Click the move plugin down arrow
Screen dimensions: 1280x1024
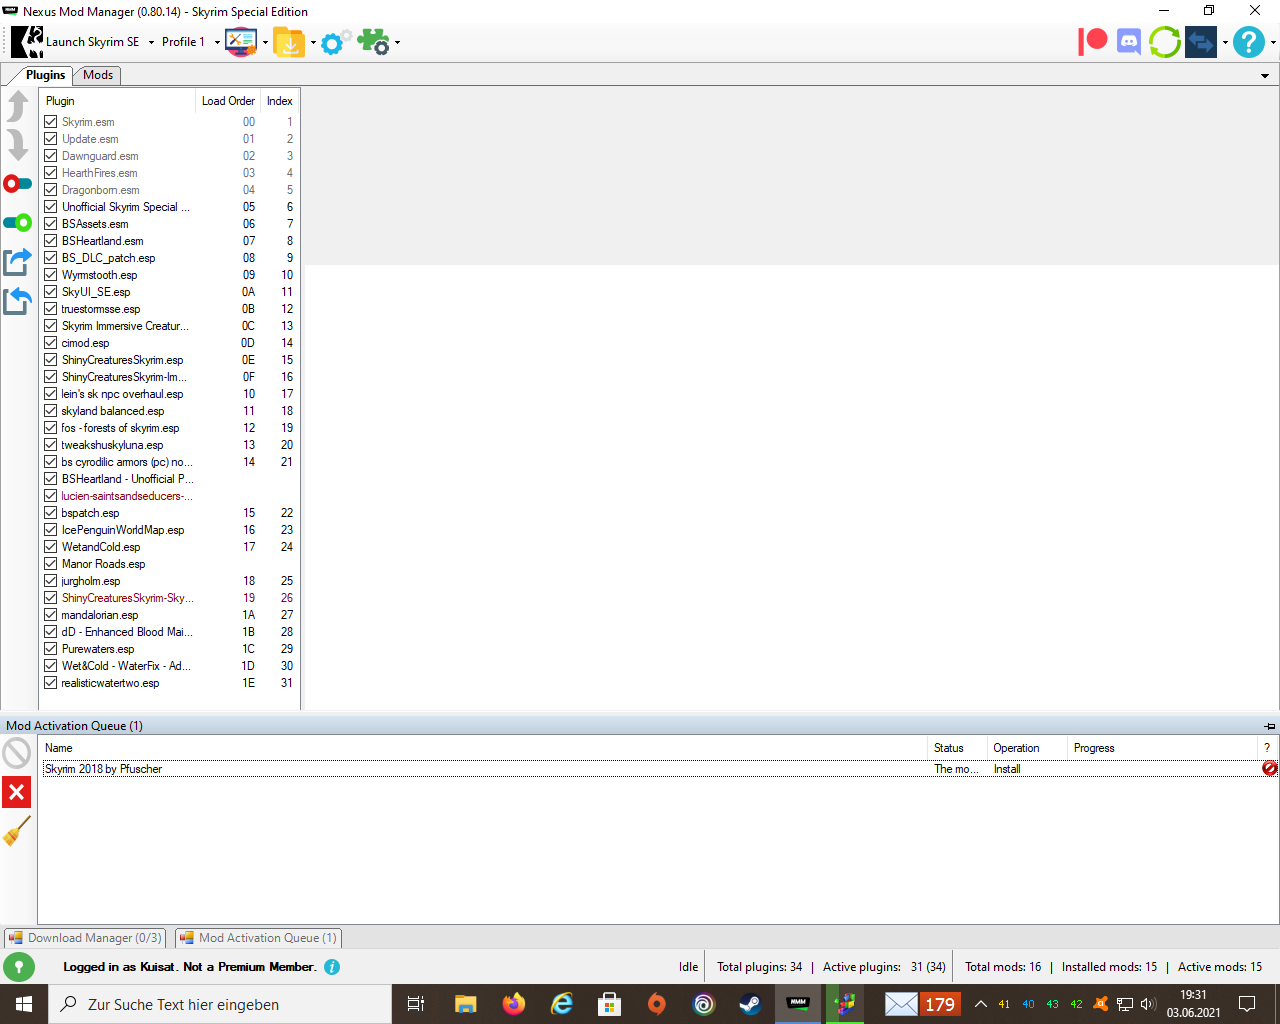click(18, 145)
